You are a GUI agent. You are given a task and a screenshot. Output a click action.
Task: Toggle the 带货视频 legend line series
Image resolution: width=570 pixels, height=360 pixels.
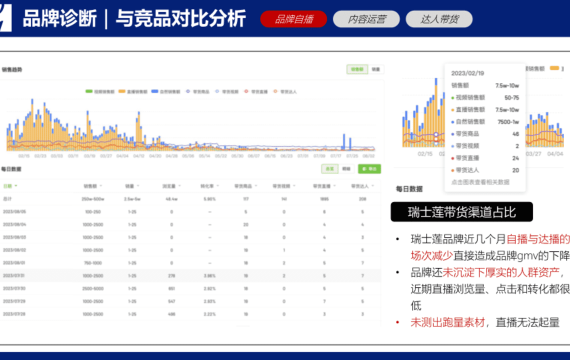(227, 92)
